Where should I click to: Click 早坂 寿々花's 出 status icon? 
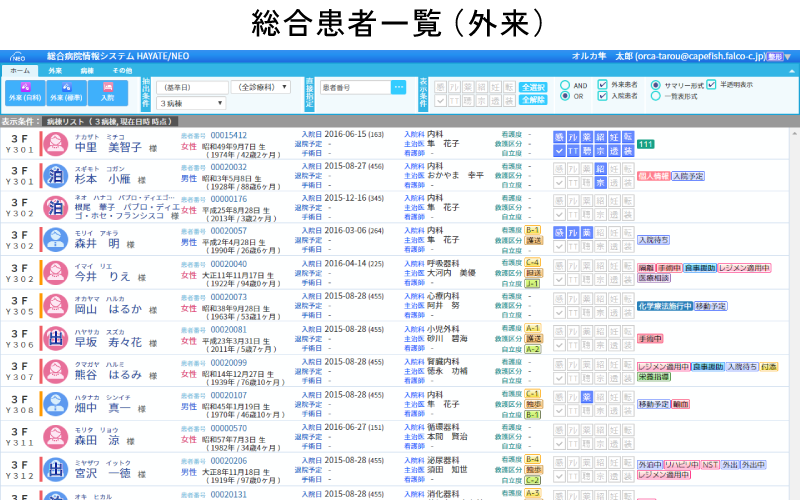(x=54, y=337)
